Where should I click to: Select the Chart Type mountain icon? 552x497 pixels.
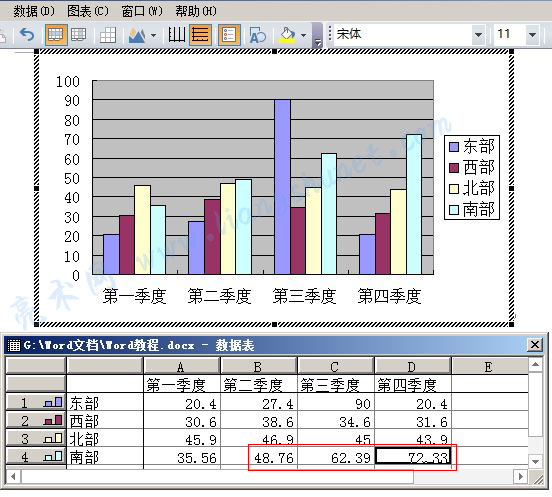click(x=137, y=35)
